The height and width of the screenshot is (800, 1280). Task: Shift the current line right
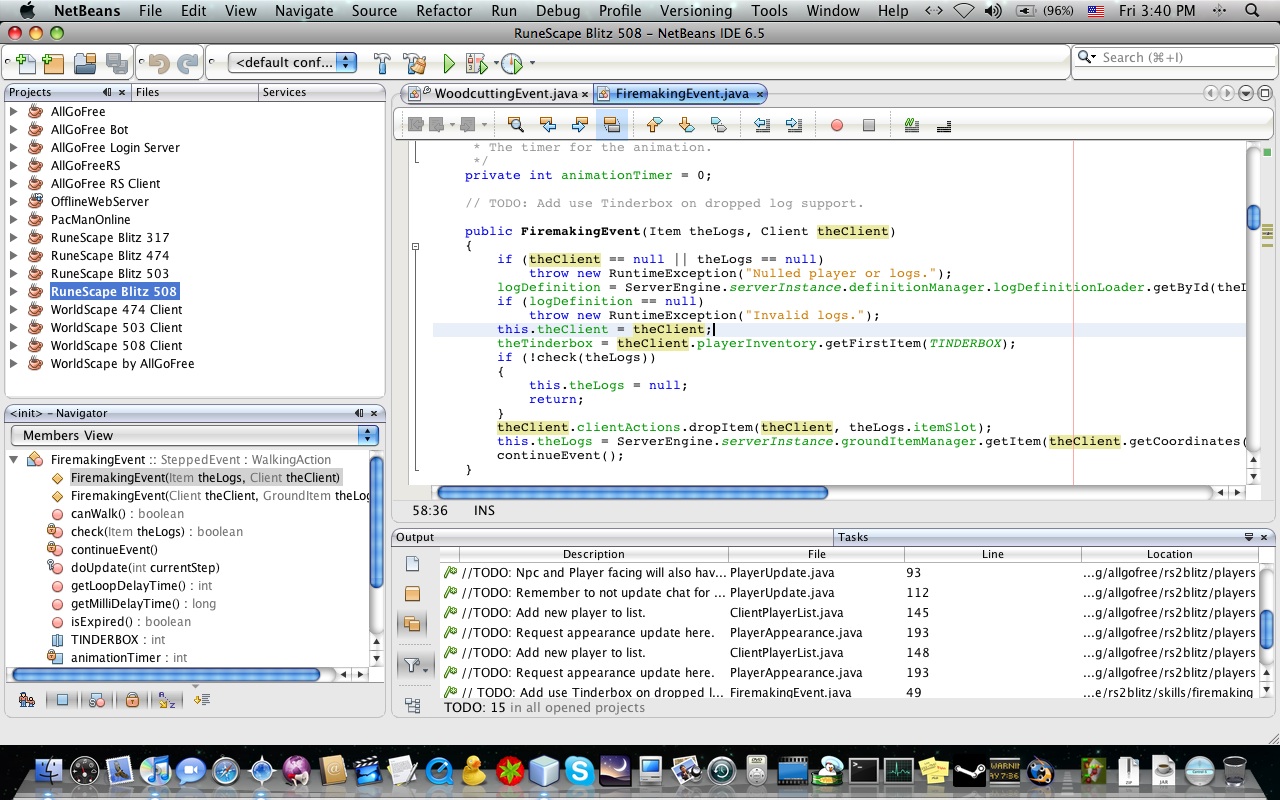pyautogui.click(x=794, y=125)
